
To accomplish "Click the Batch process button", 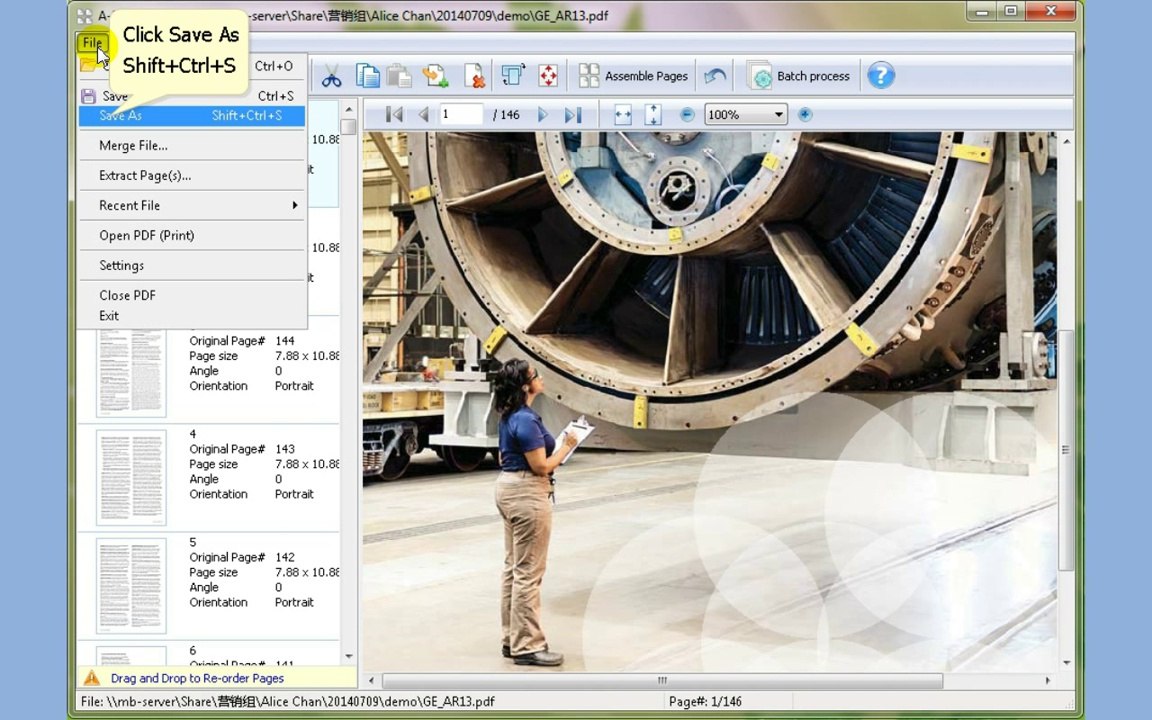I will pos(800,76).
